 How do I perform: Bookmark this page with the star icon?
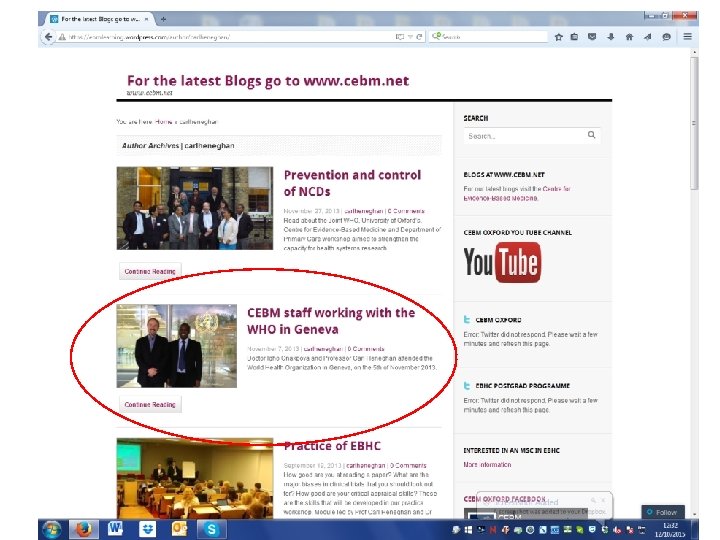558,37
